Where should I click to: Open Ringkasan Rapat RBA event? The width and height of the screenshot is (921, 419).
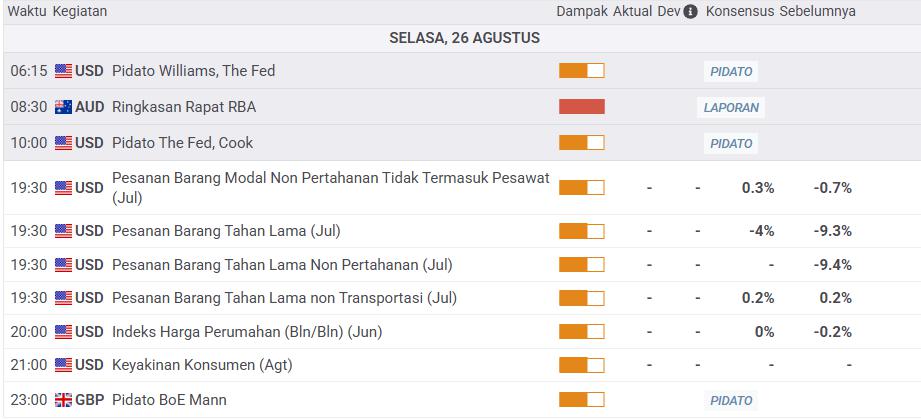coord(184,107)
